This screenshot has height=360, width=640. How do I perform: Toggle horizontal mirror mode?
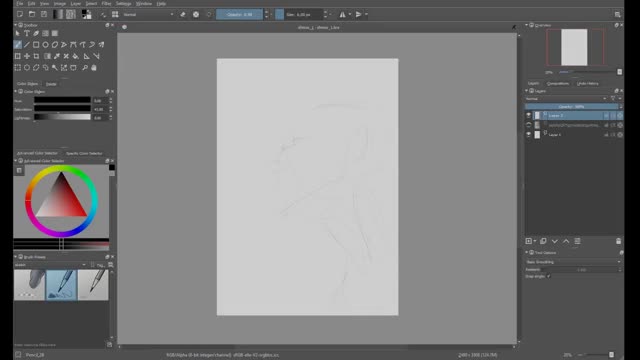click(x=342, y=14)
